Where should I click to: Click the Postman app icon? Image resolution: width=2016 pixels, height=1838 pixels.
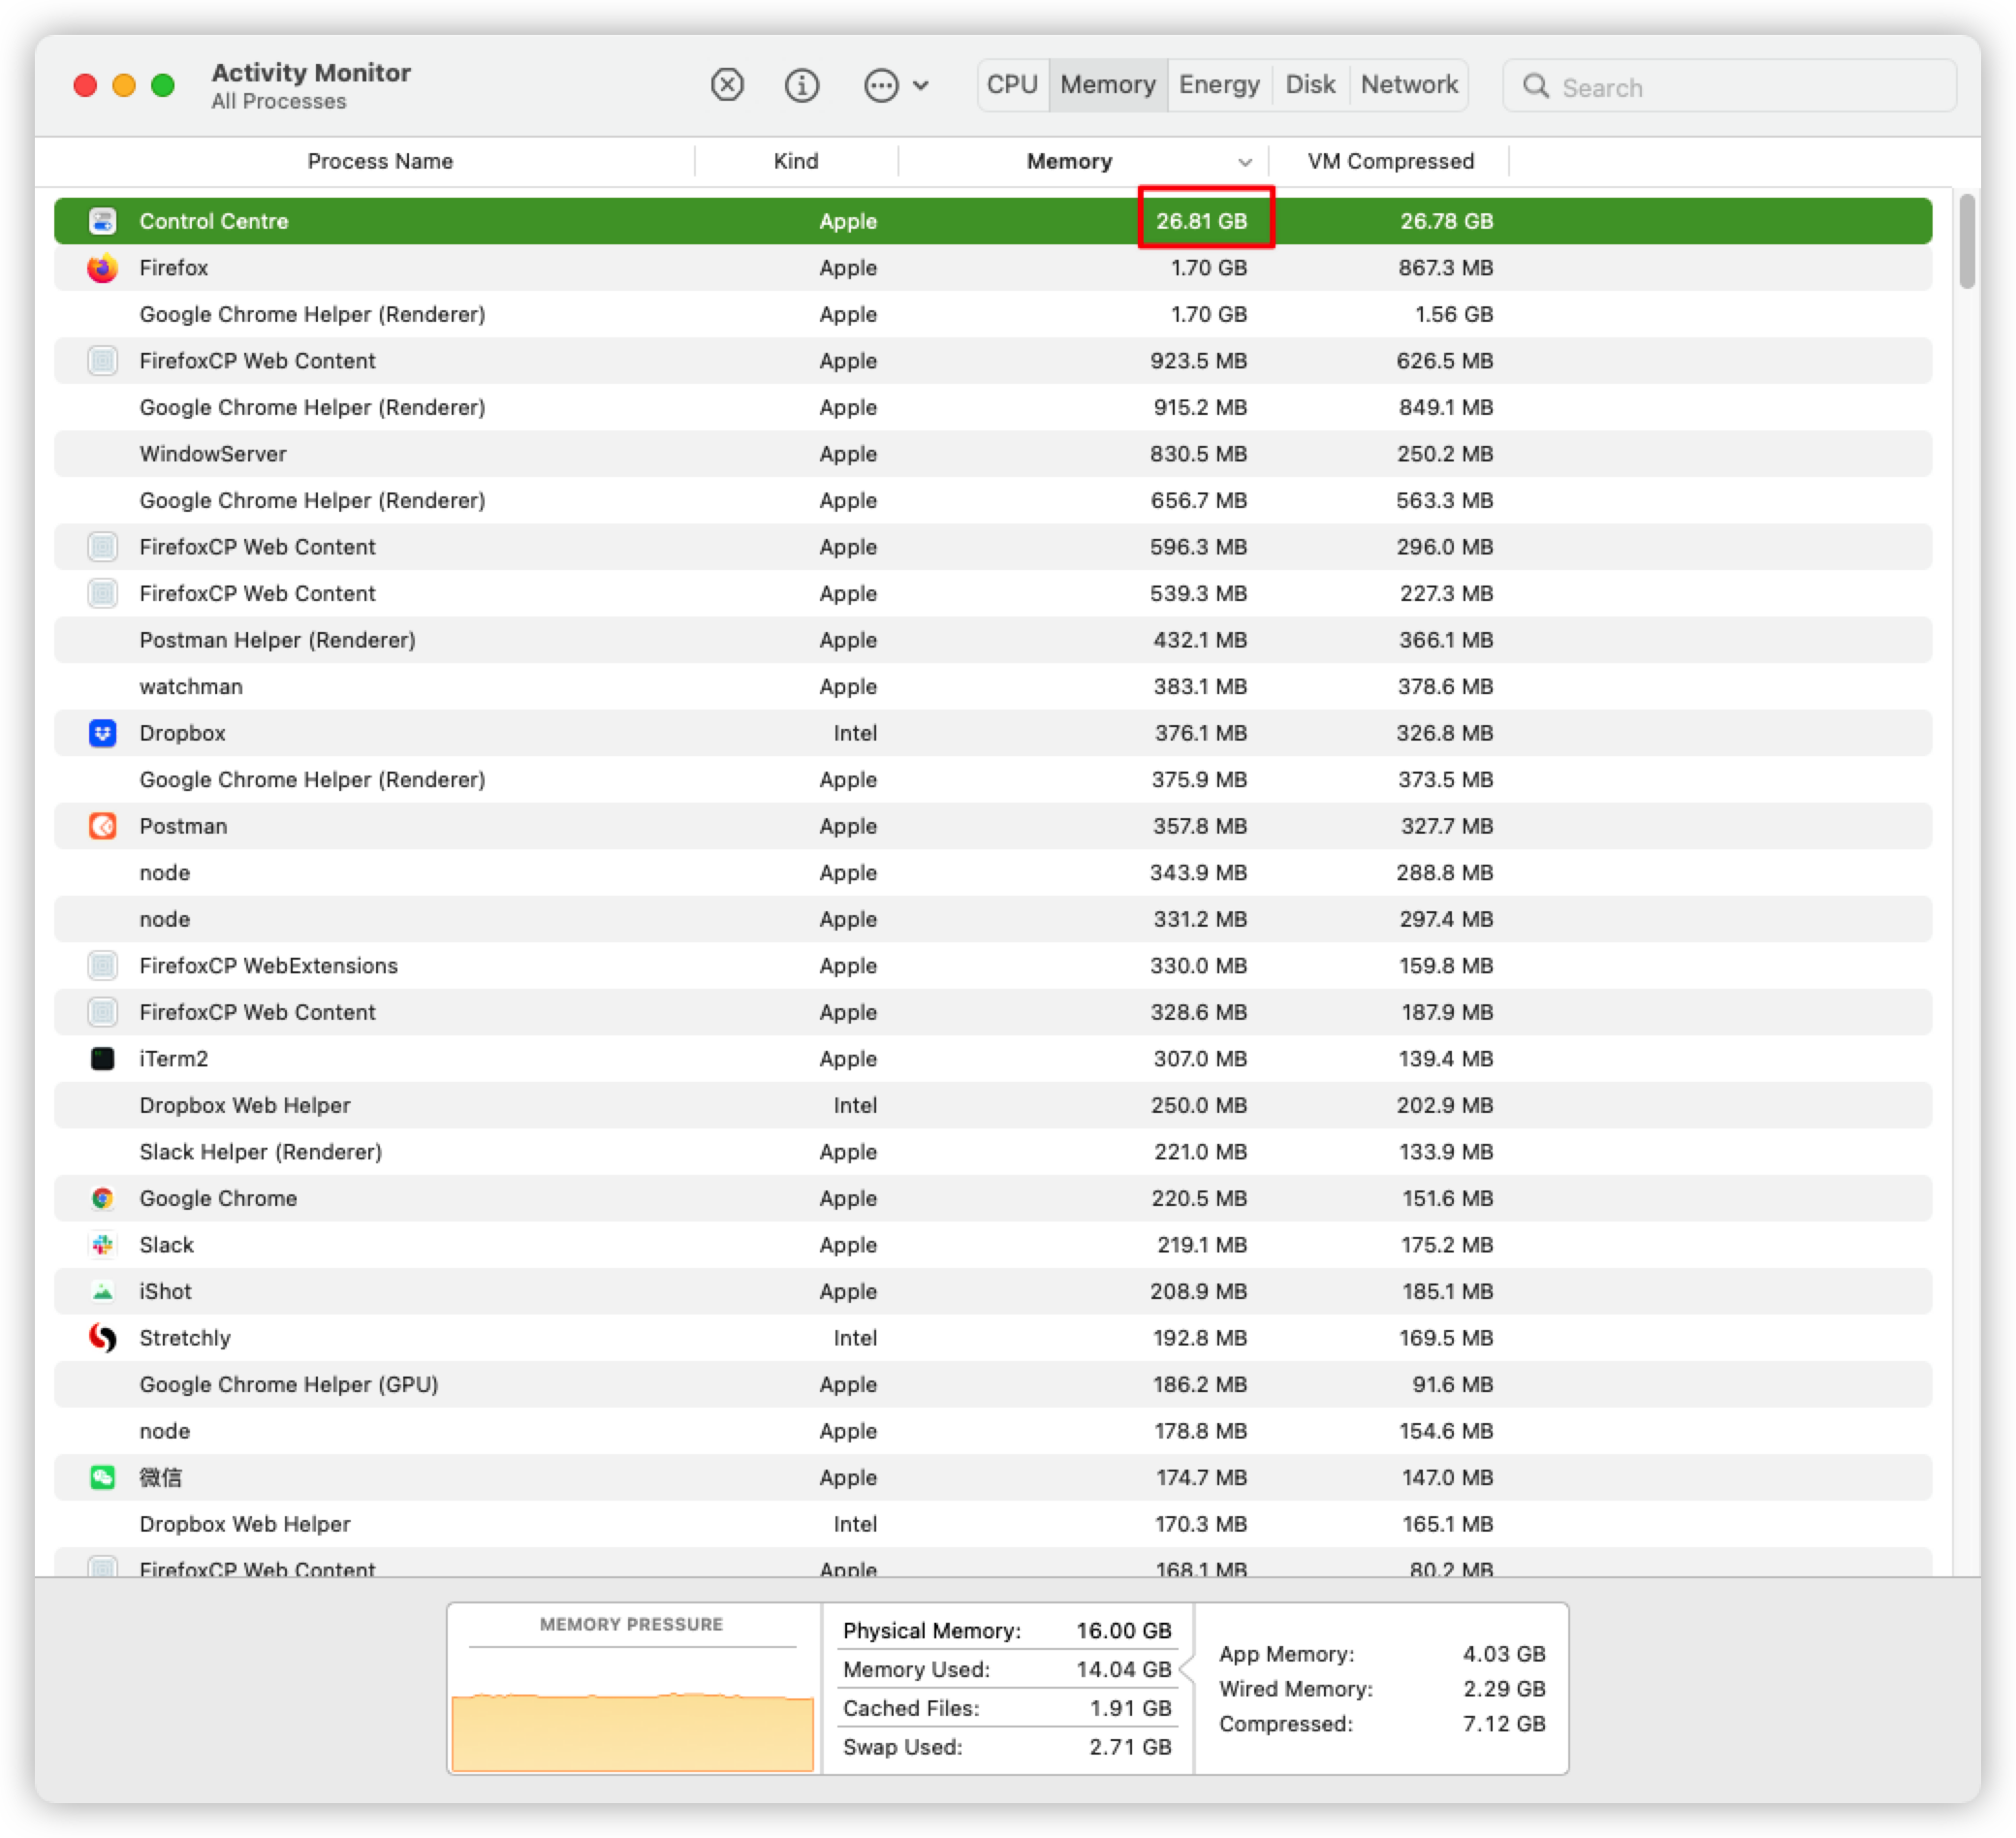click(102, 826)
